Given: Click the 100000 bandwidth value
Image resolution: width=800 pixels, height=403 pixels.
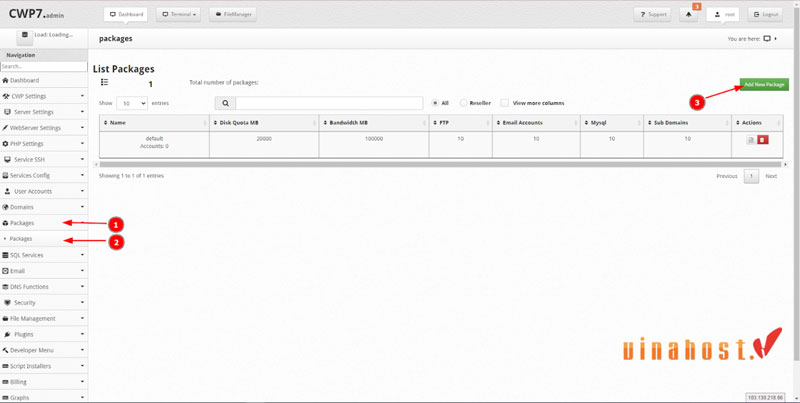Looking at the screenshot, I should pyautogui.click(x=374, y=139).
